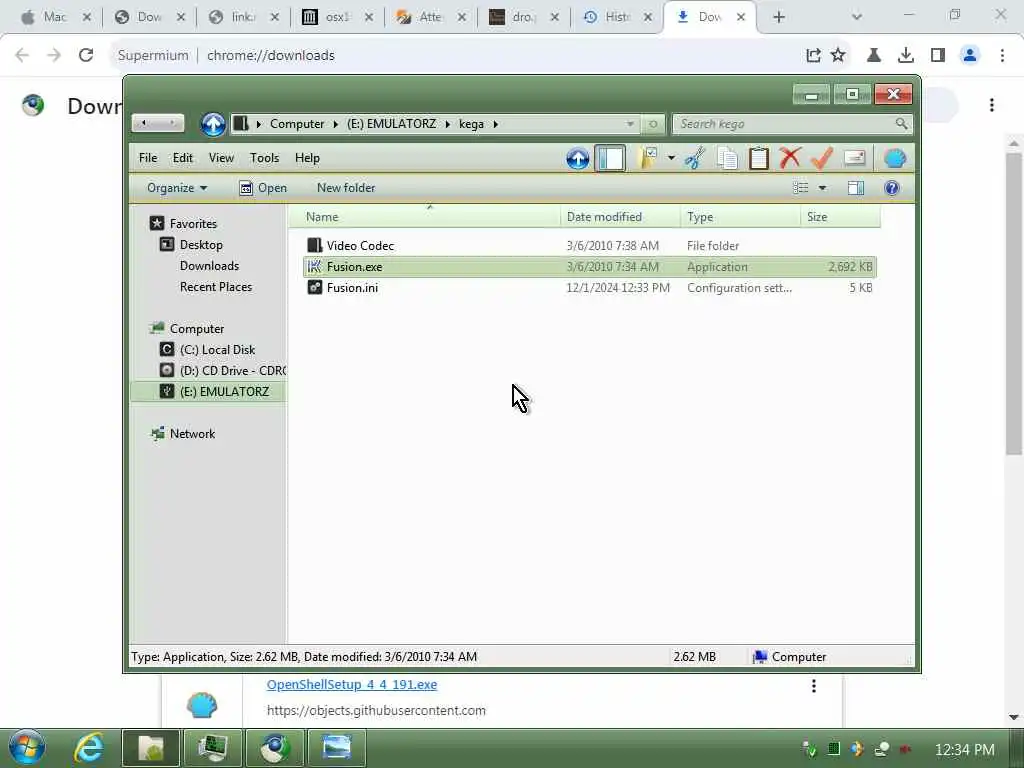Viewport: 1024px width, 768px height.
Task: Click the blue Up arrow beside address bar
Action: coord(213,124)
